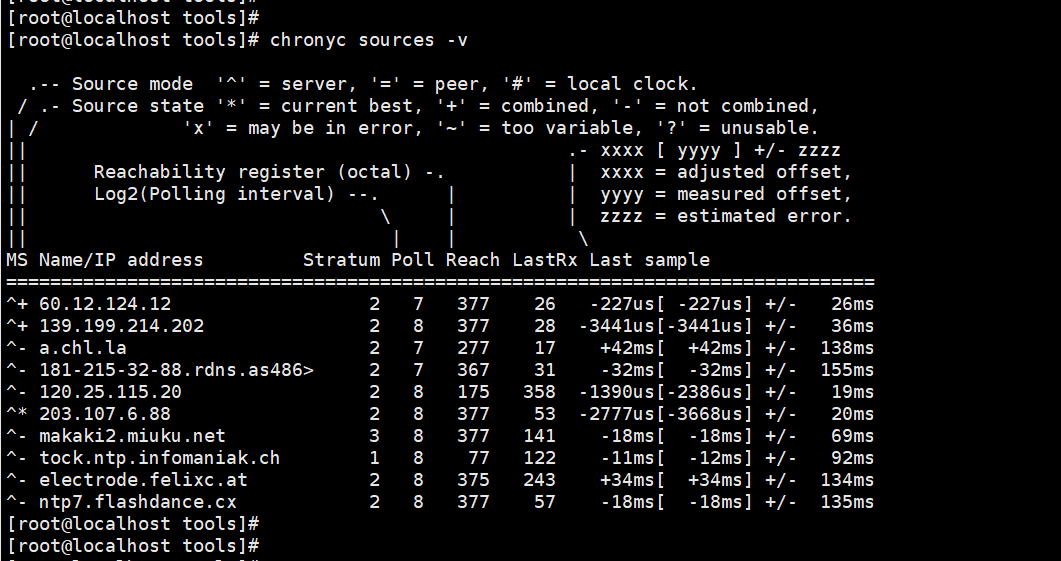Click the estimated error 19ms
This screenshot has width=1061, height=561.
(853, 392)
